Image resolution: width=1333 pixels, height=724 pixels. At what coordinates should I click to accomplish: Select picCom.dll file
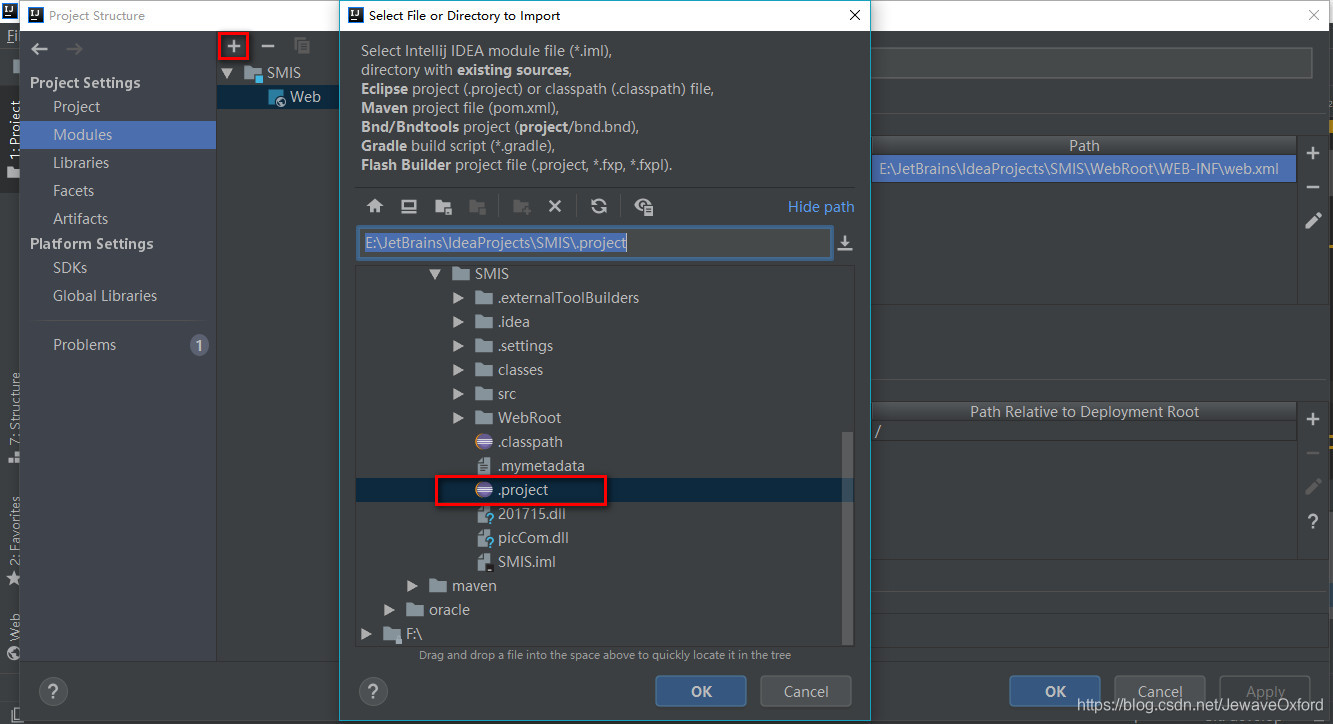pos(533,538)
